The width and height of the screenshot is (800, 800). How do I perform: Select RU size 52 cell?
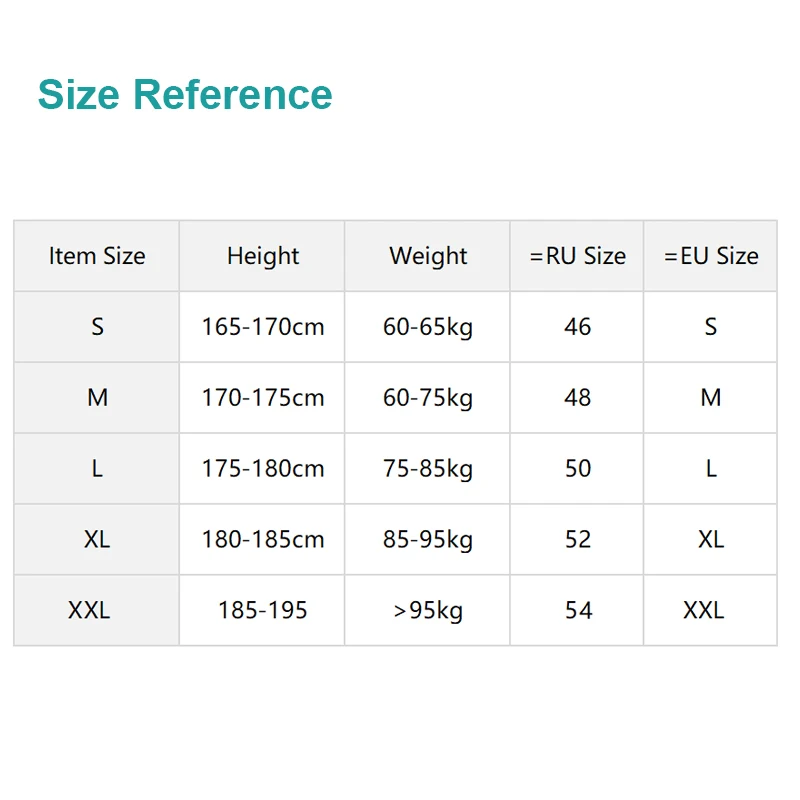click(x=577, y=540)
